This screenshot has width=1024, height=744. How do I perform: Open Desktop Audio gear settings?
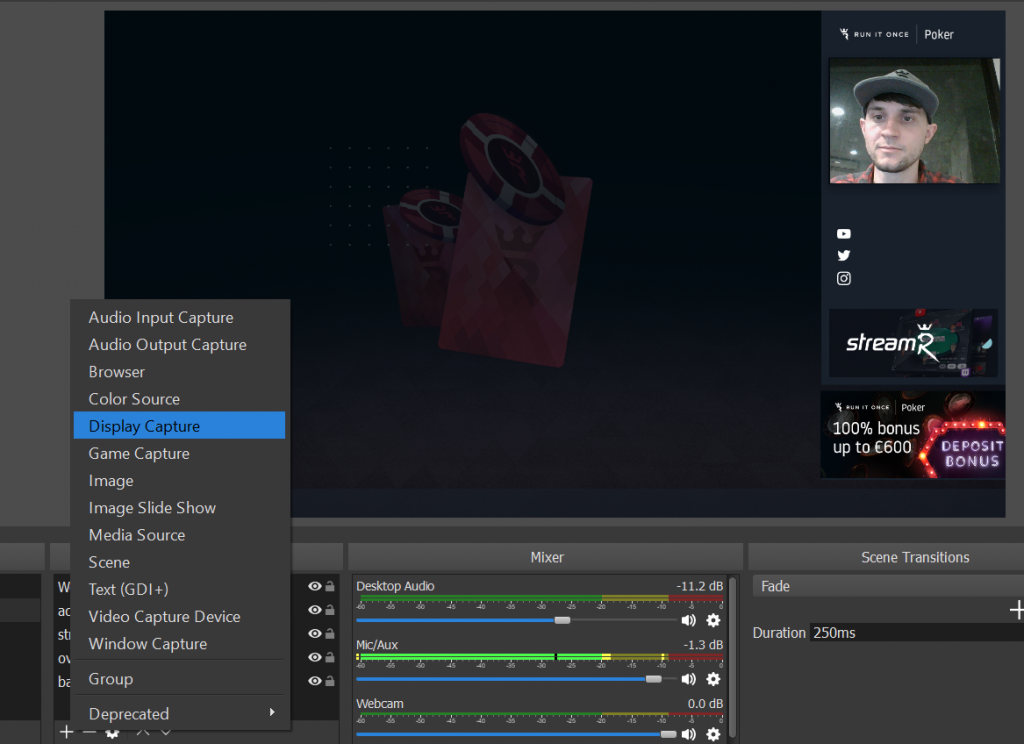click(x=713, y=620)
